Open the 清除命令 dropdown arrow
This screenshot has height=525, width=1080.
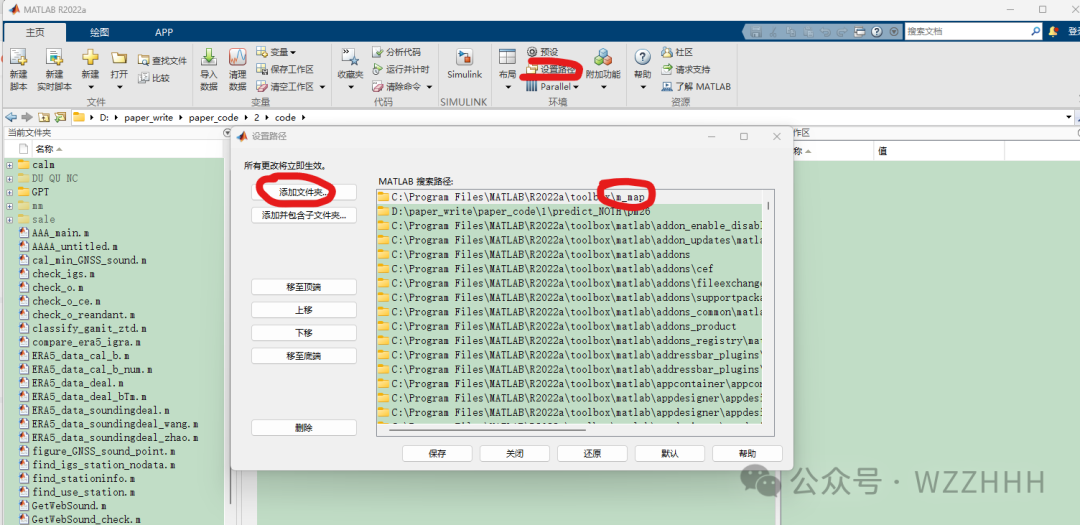pos(429,87)
